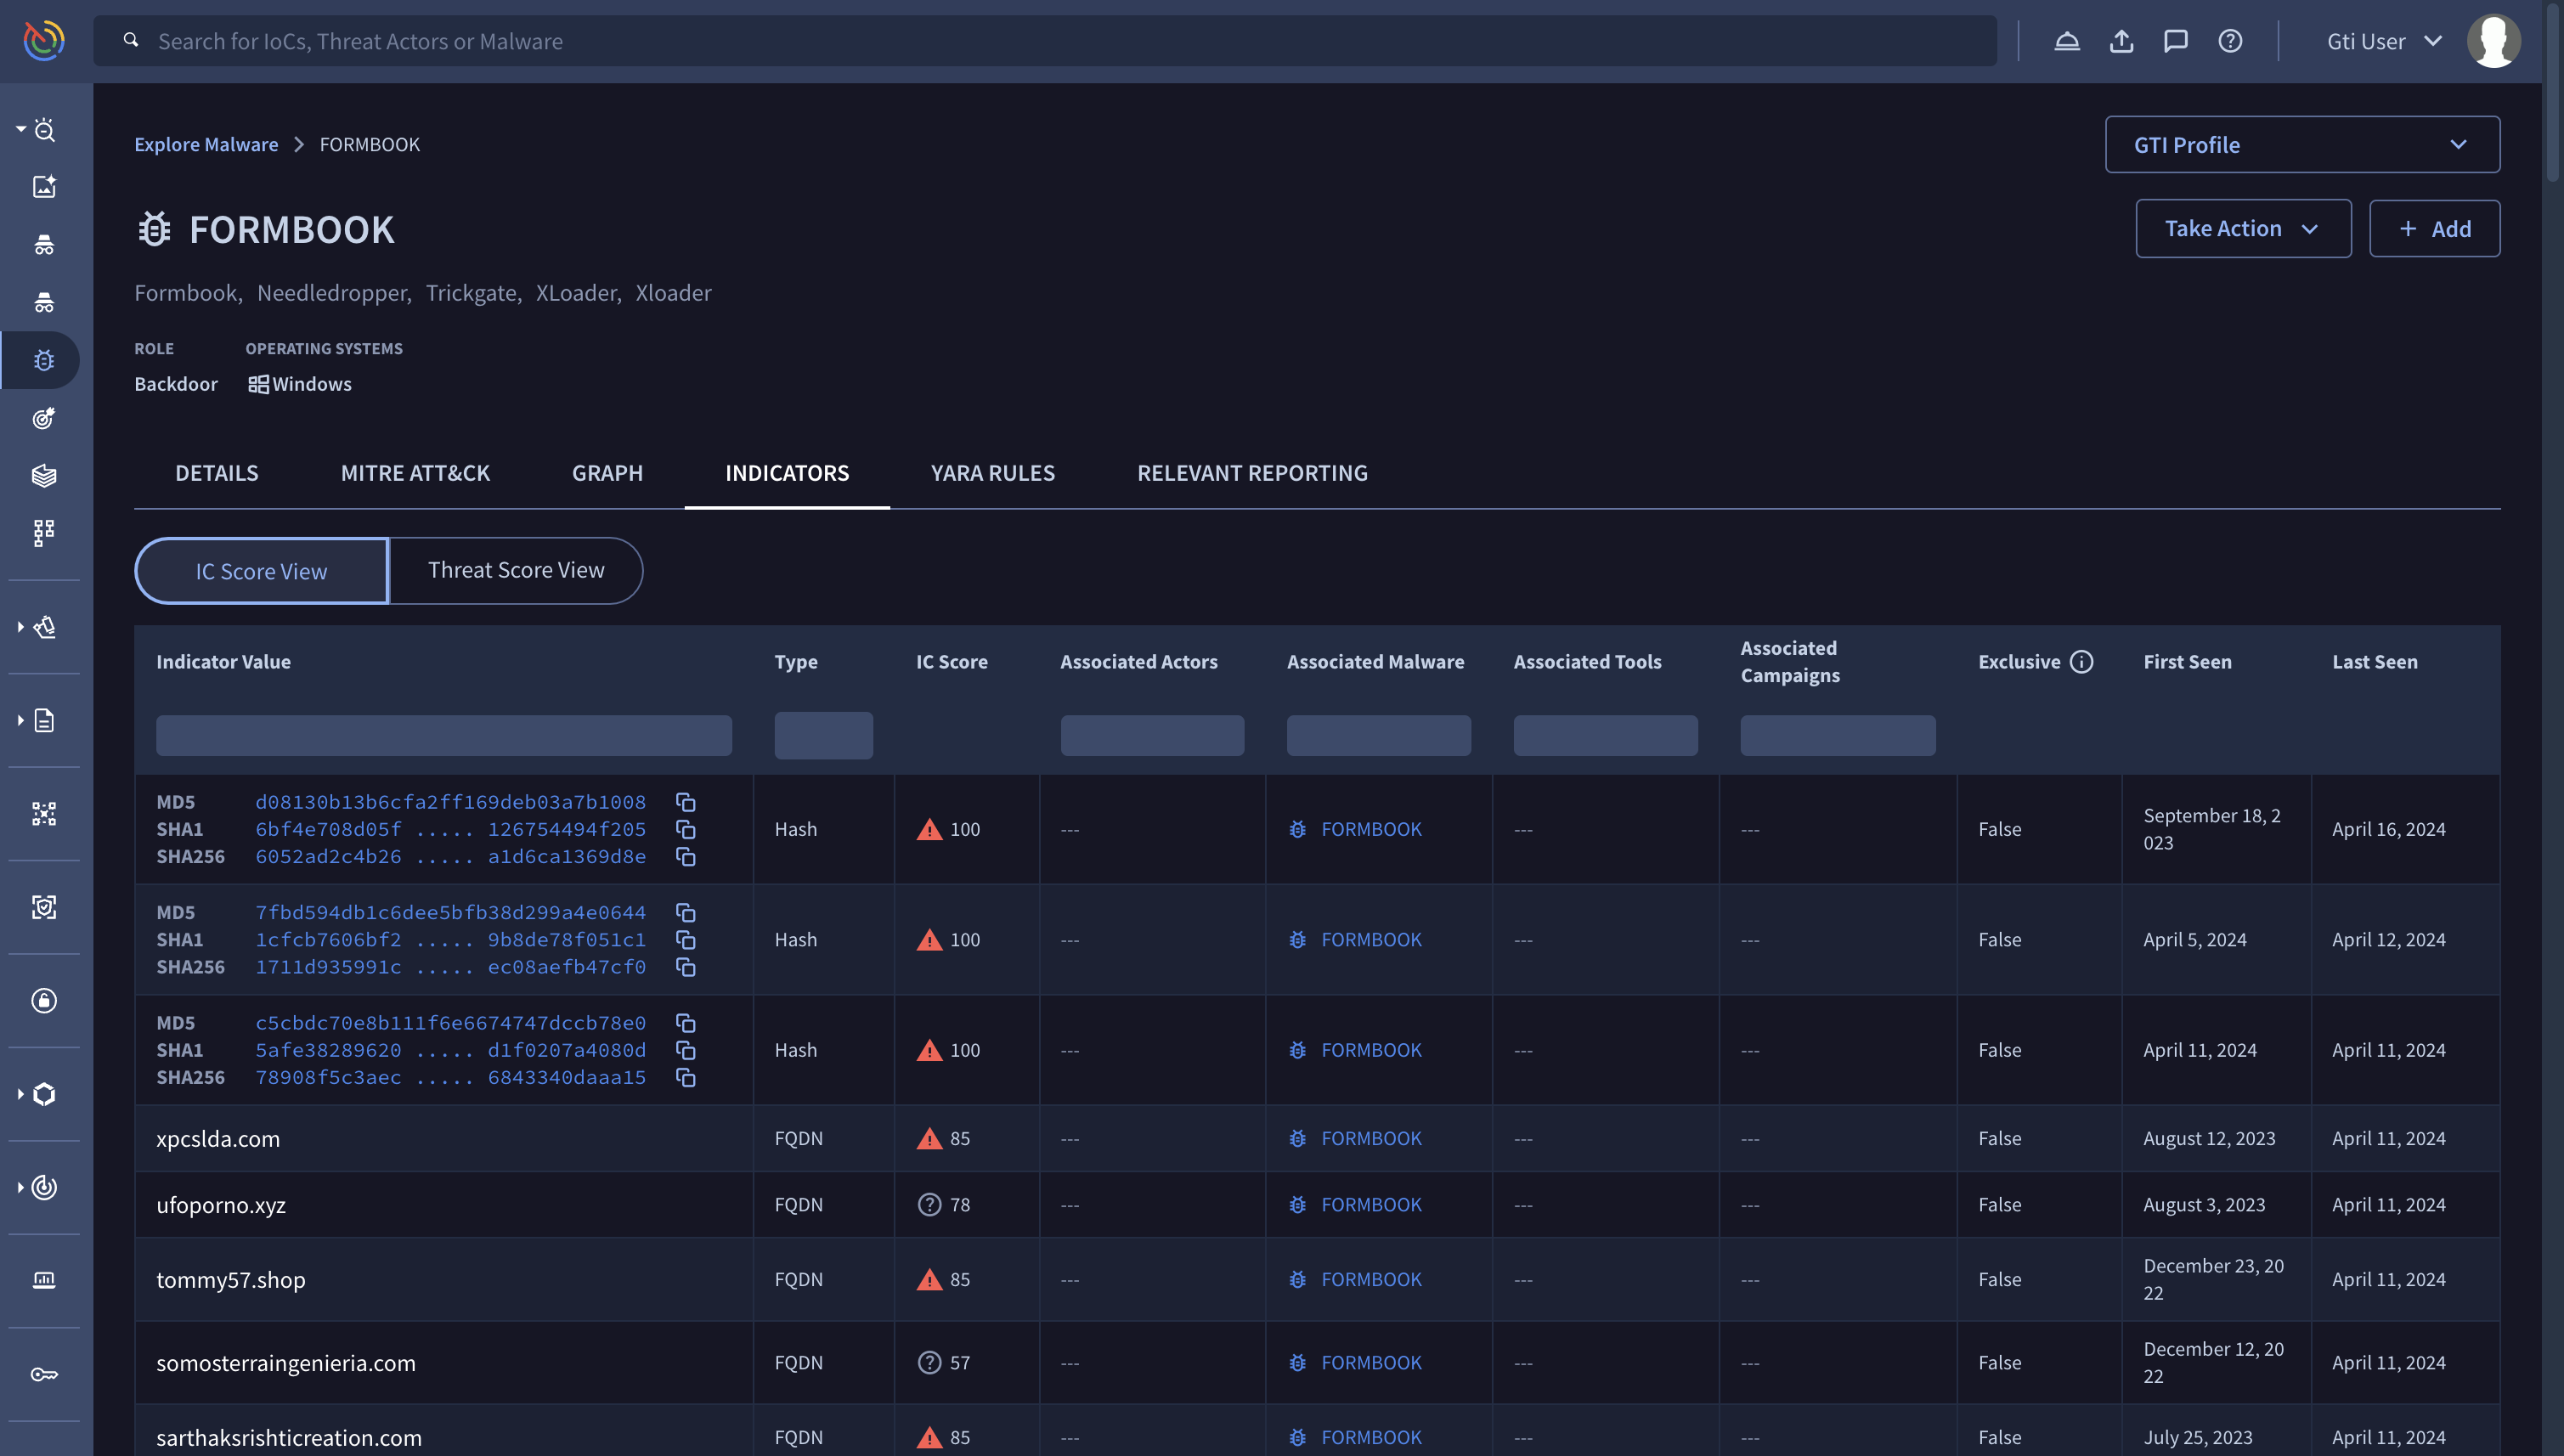Click the Associated Actors filter field
Screen dimensions: 2564x1456
click(1152, 735)
